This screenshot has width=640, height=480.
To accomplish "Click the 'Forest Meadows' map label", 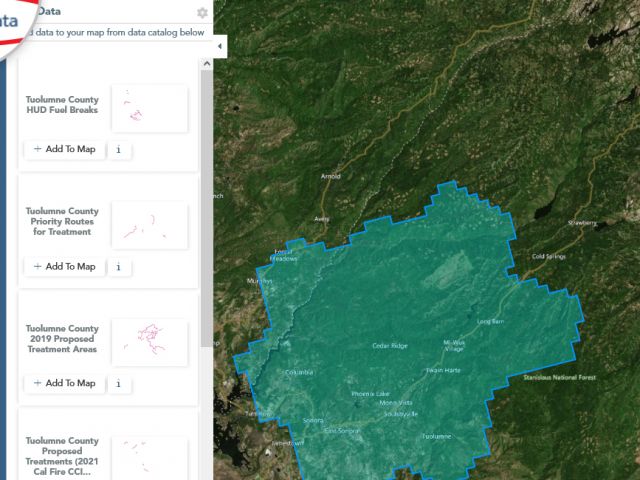I will pos(283,256).
